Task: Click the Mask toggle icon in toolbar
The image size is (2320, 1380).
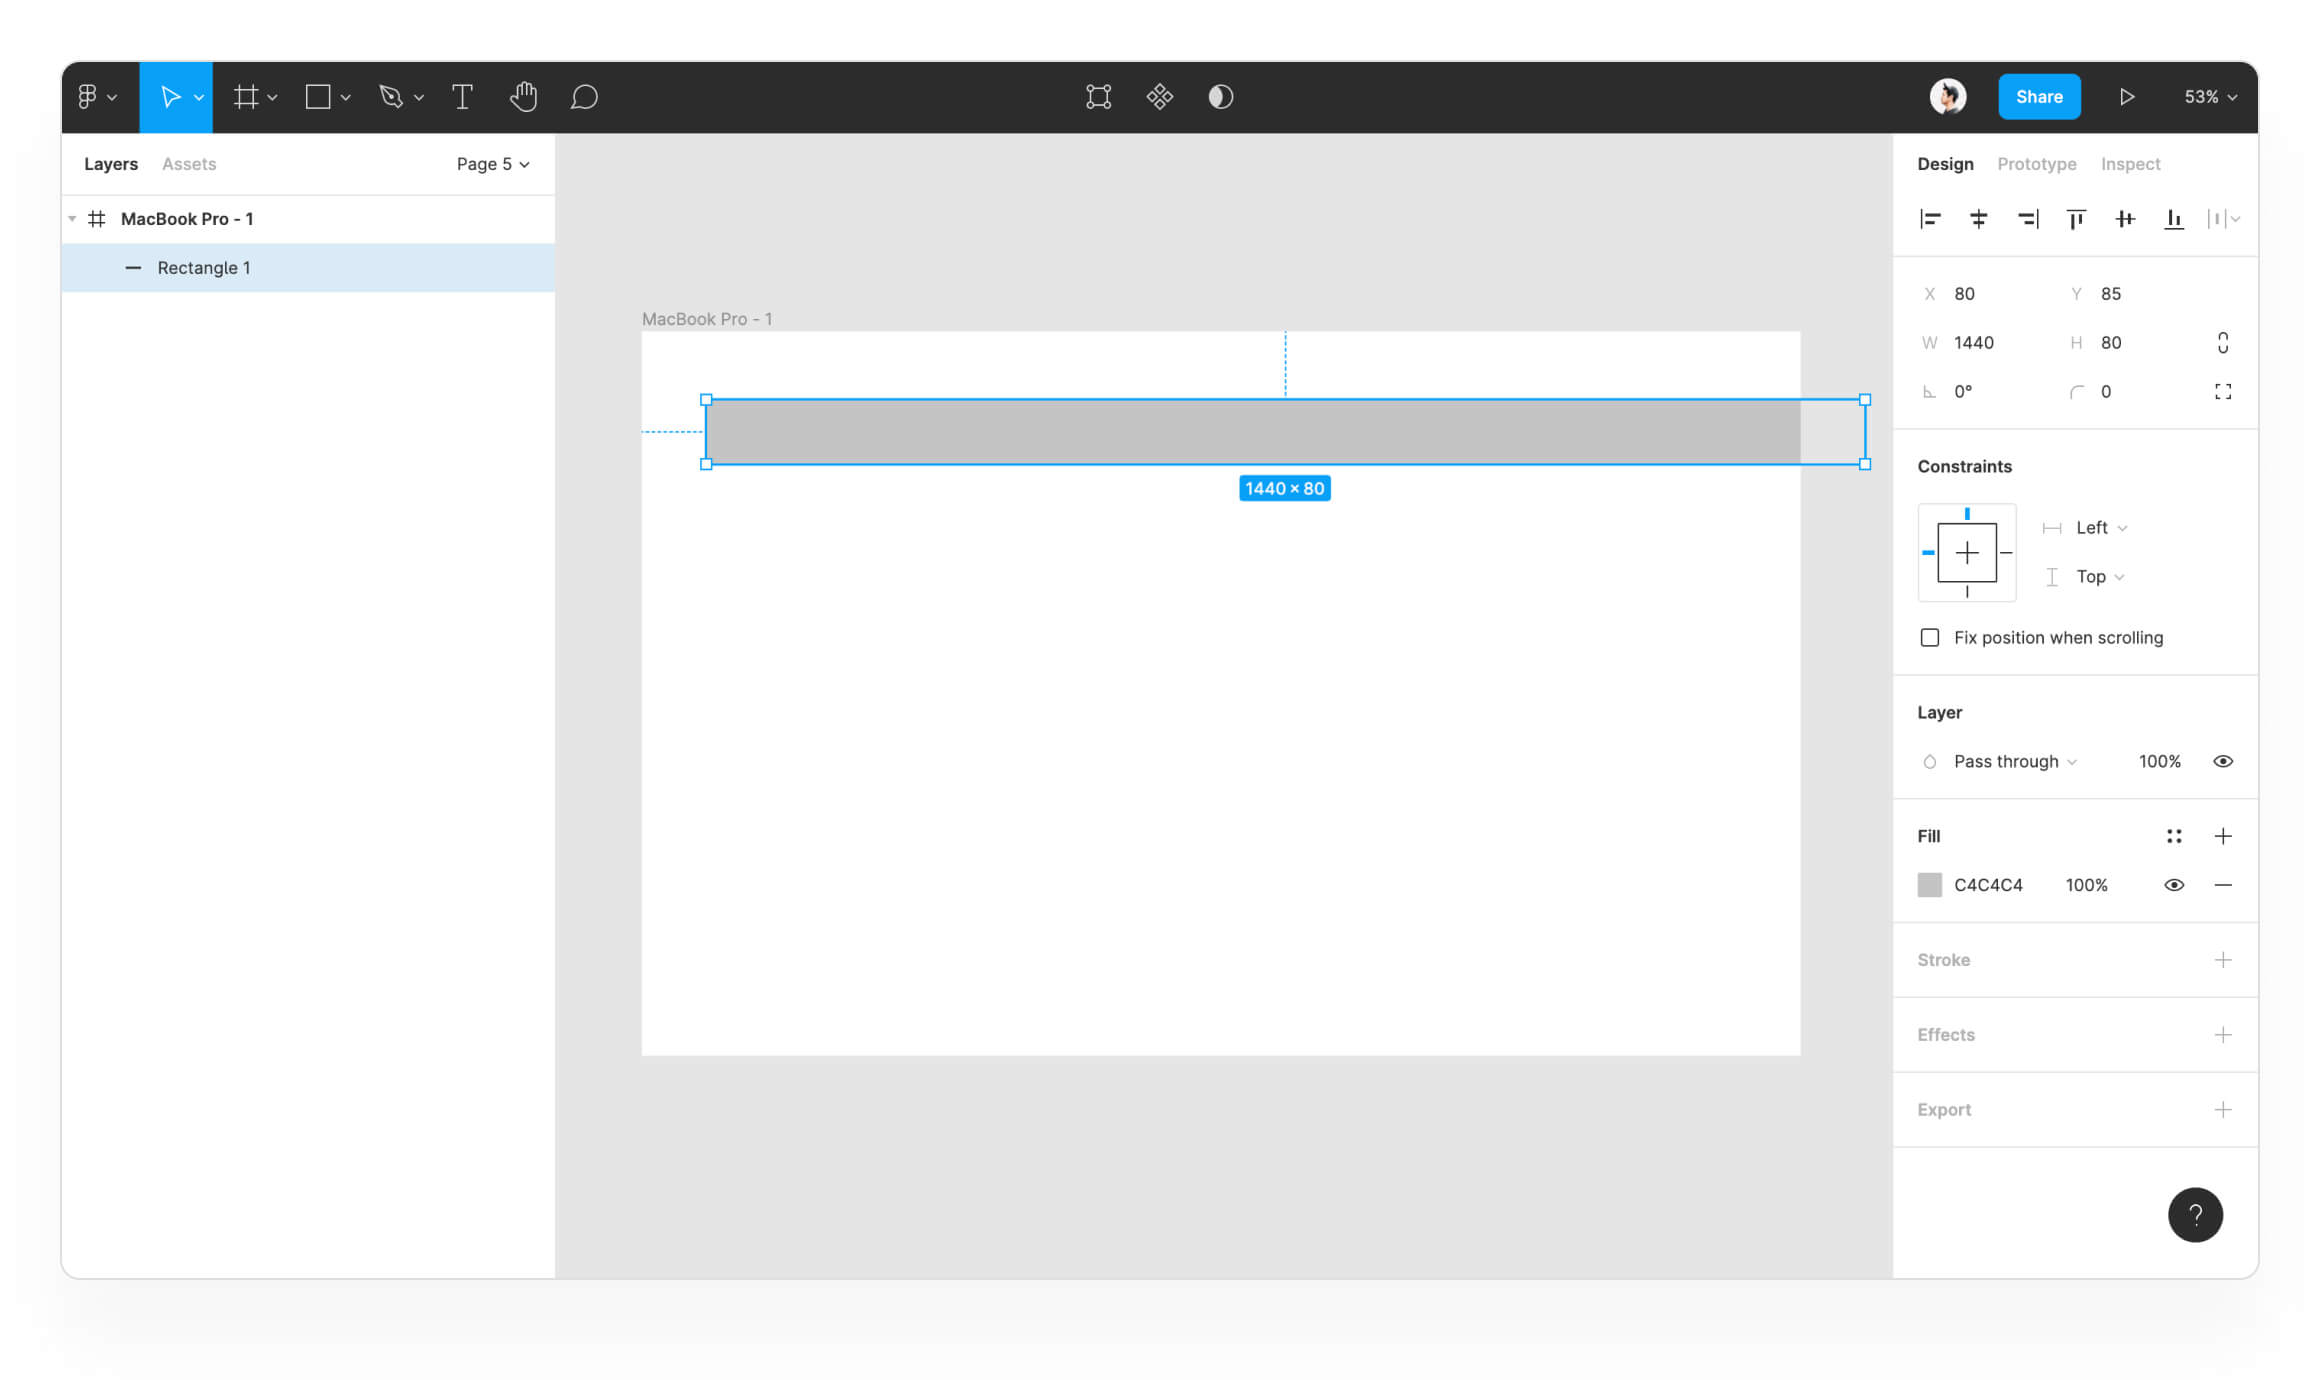Action: coord(1220,97)
